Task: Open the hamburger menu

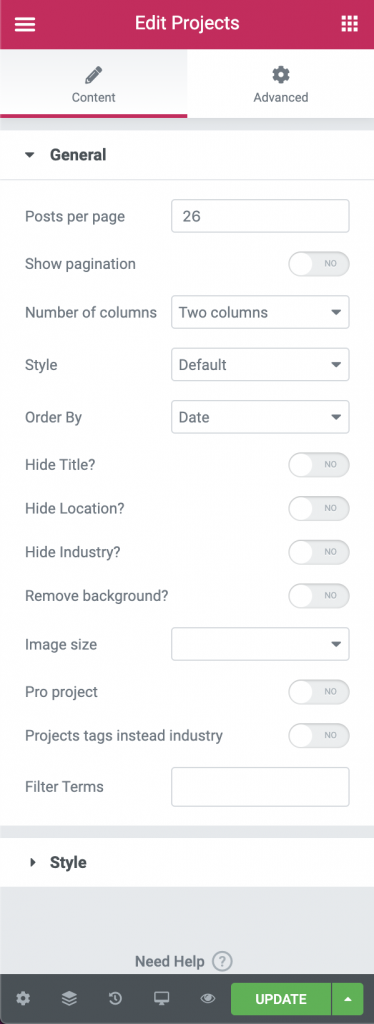Action: (25, 24)
